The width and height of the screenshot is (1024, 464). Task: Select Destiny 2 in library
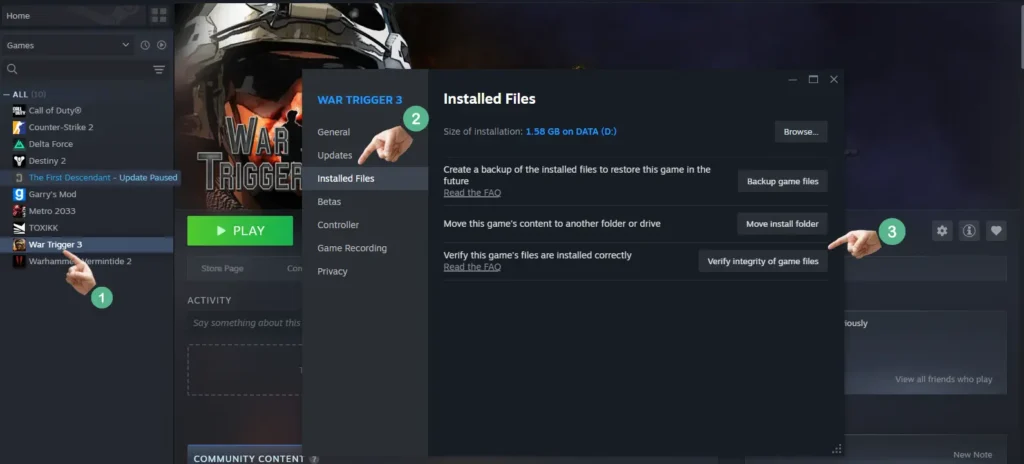(x=47, y=161)
